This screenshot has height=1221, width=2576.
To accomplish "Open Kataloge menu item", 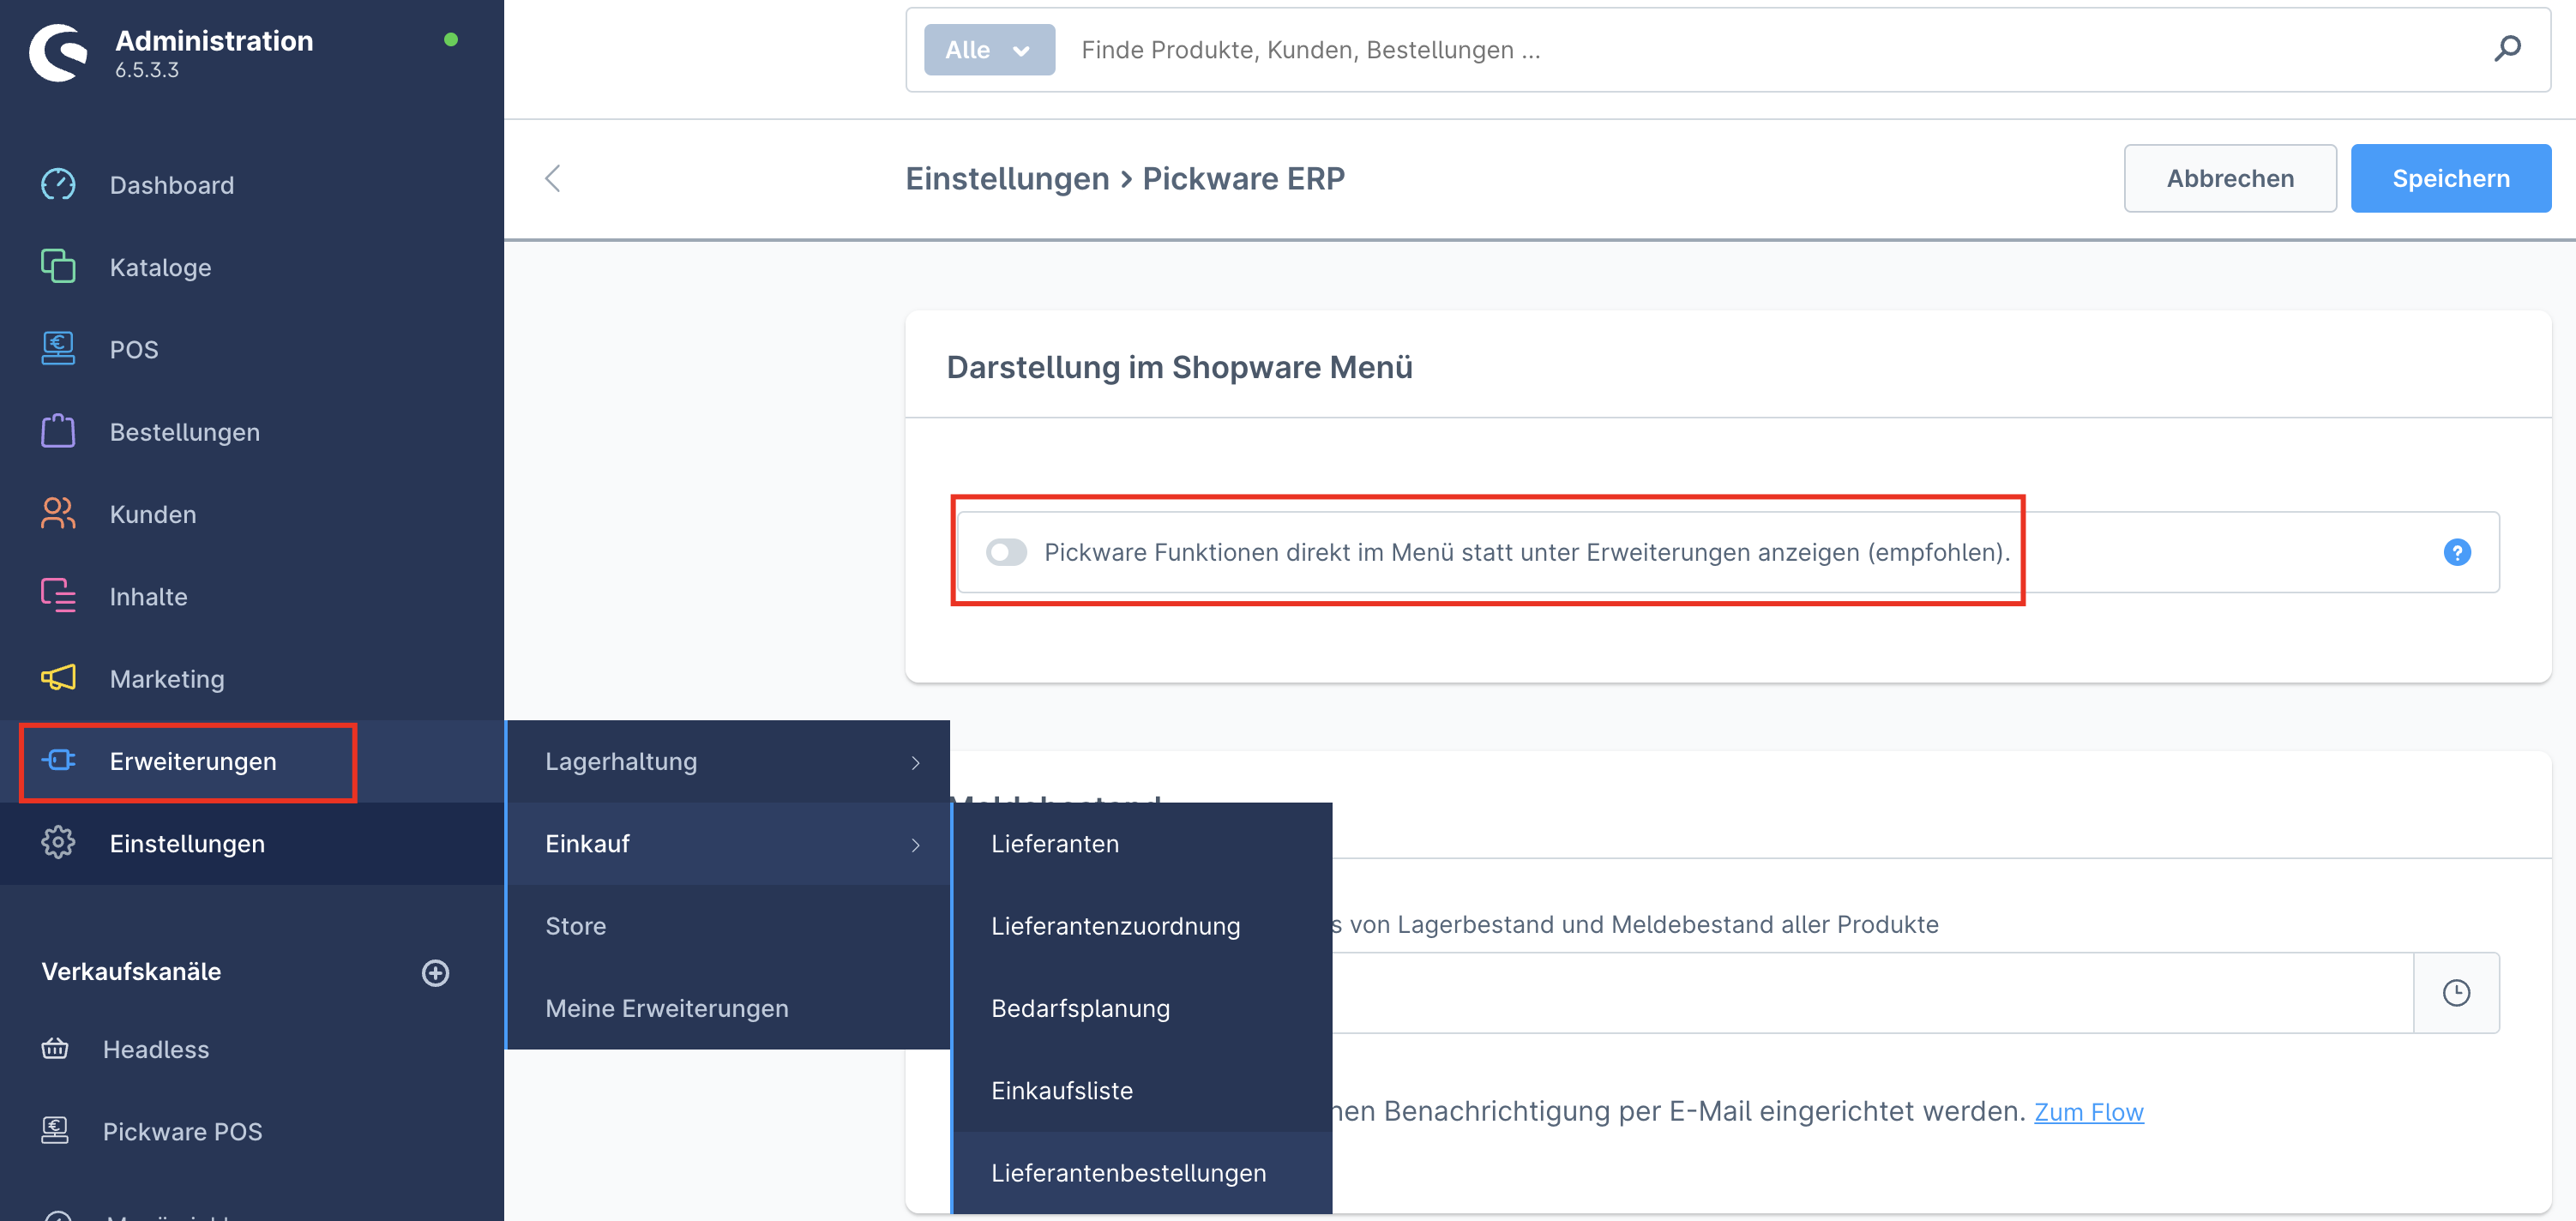I will (160, 267).
